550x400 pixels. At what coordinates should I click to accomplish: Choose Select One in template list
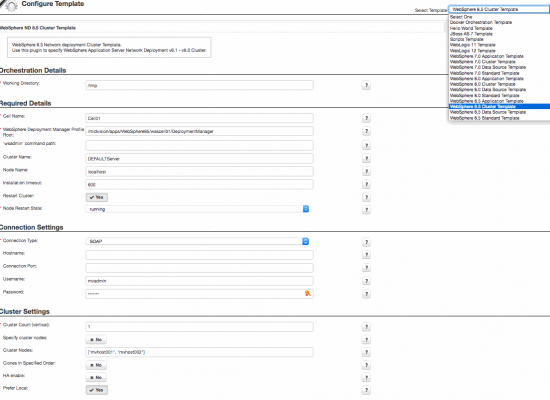pyautogui.click(x=499, y=17)
